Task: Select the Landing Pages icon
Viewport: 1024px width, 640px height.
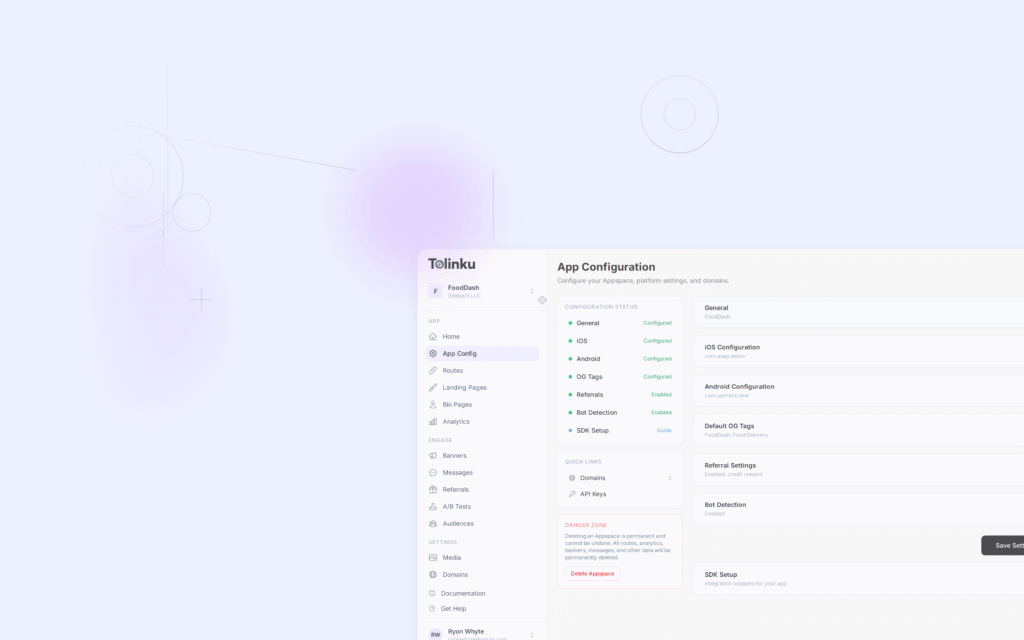Action: click(x=432, y=387)
